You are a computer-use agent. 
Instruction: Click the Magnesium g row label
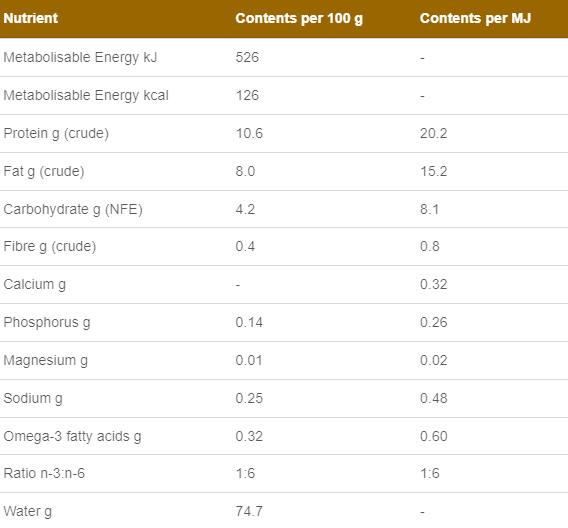46,361
